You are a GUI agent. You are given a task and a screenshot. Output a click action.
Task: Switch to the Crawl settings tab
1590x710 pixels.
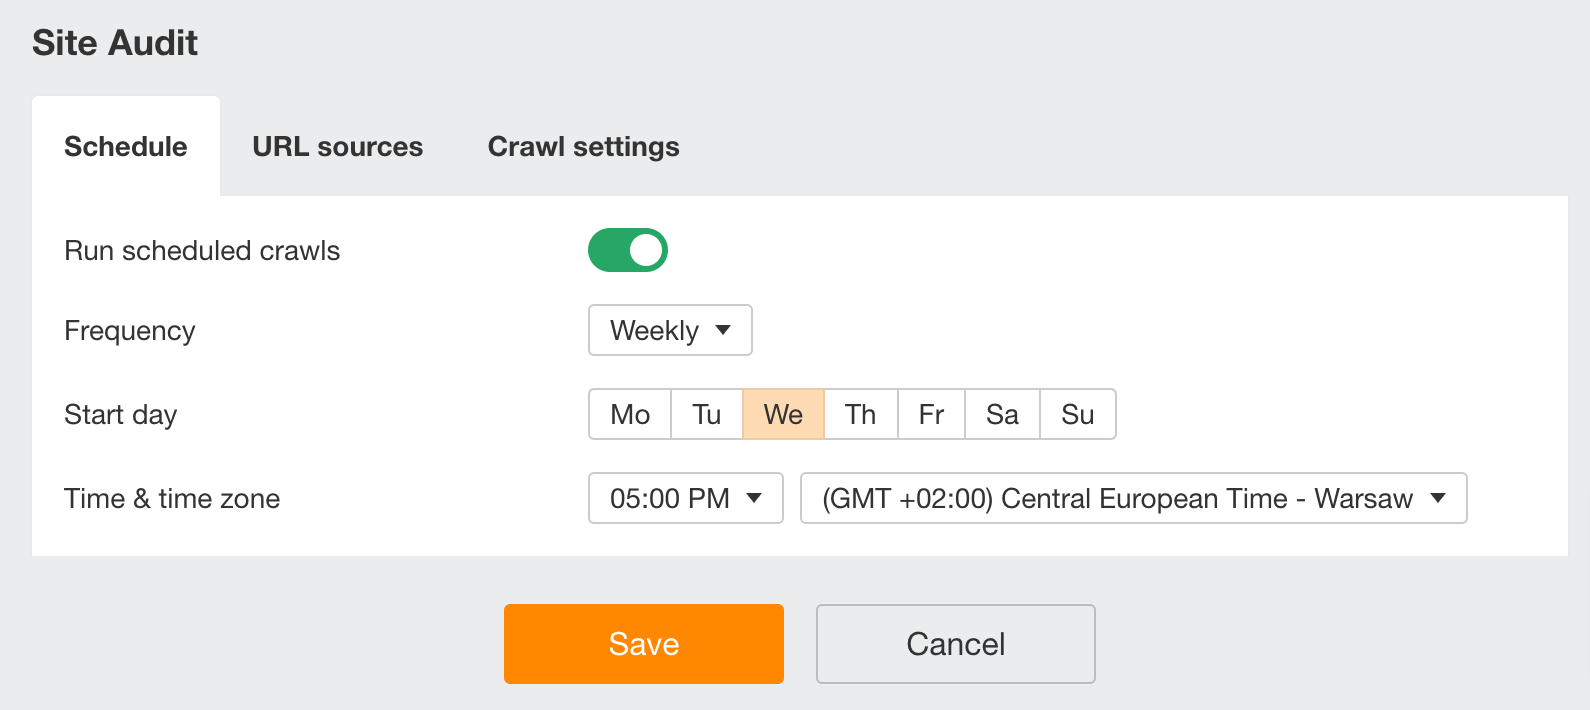click(583, 146)
